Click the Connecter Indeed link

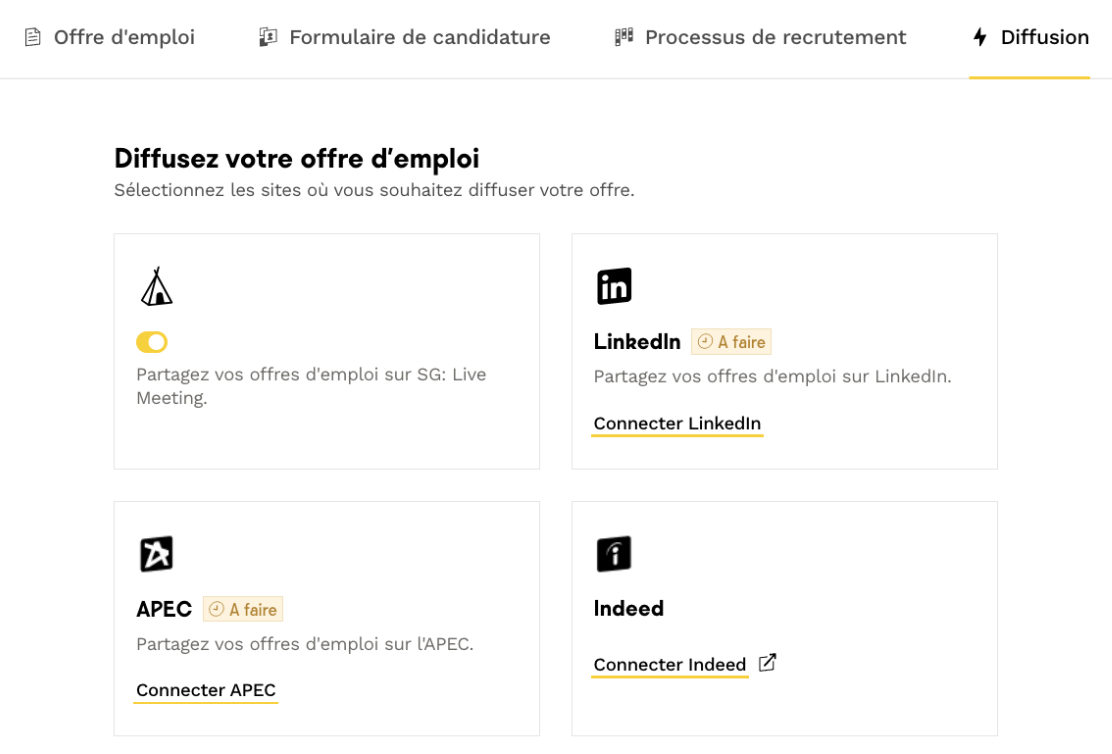tap(669, 665)
